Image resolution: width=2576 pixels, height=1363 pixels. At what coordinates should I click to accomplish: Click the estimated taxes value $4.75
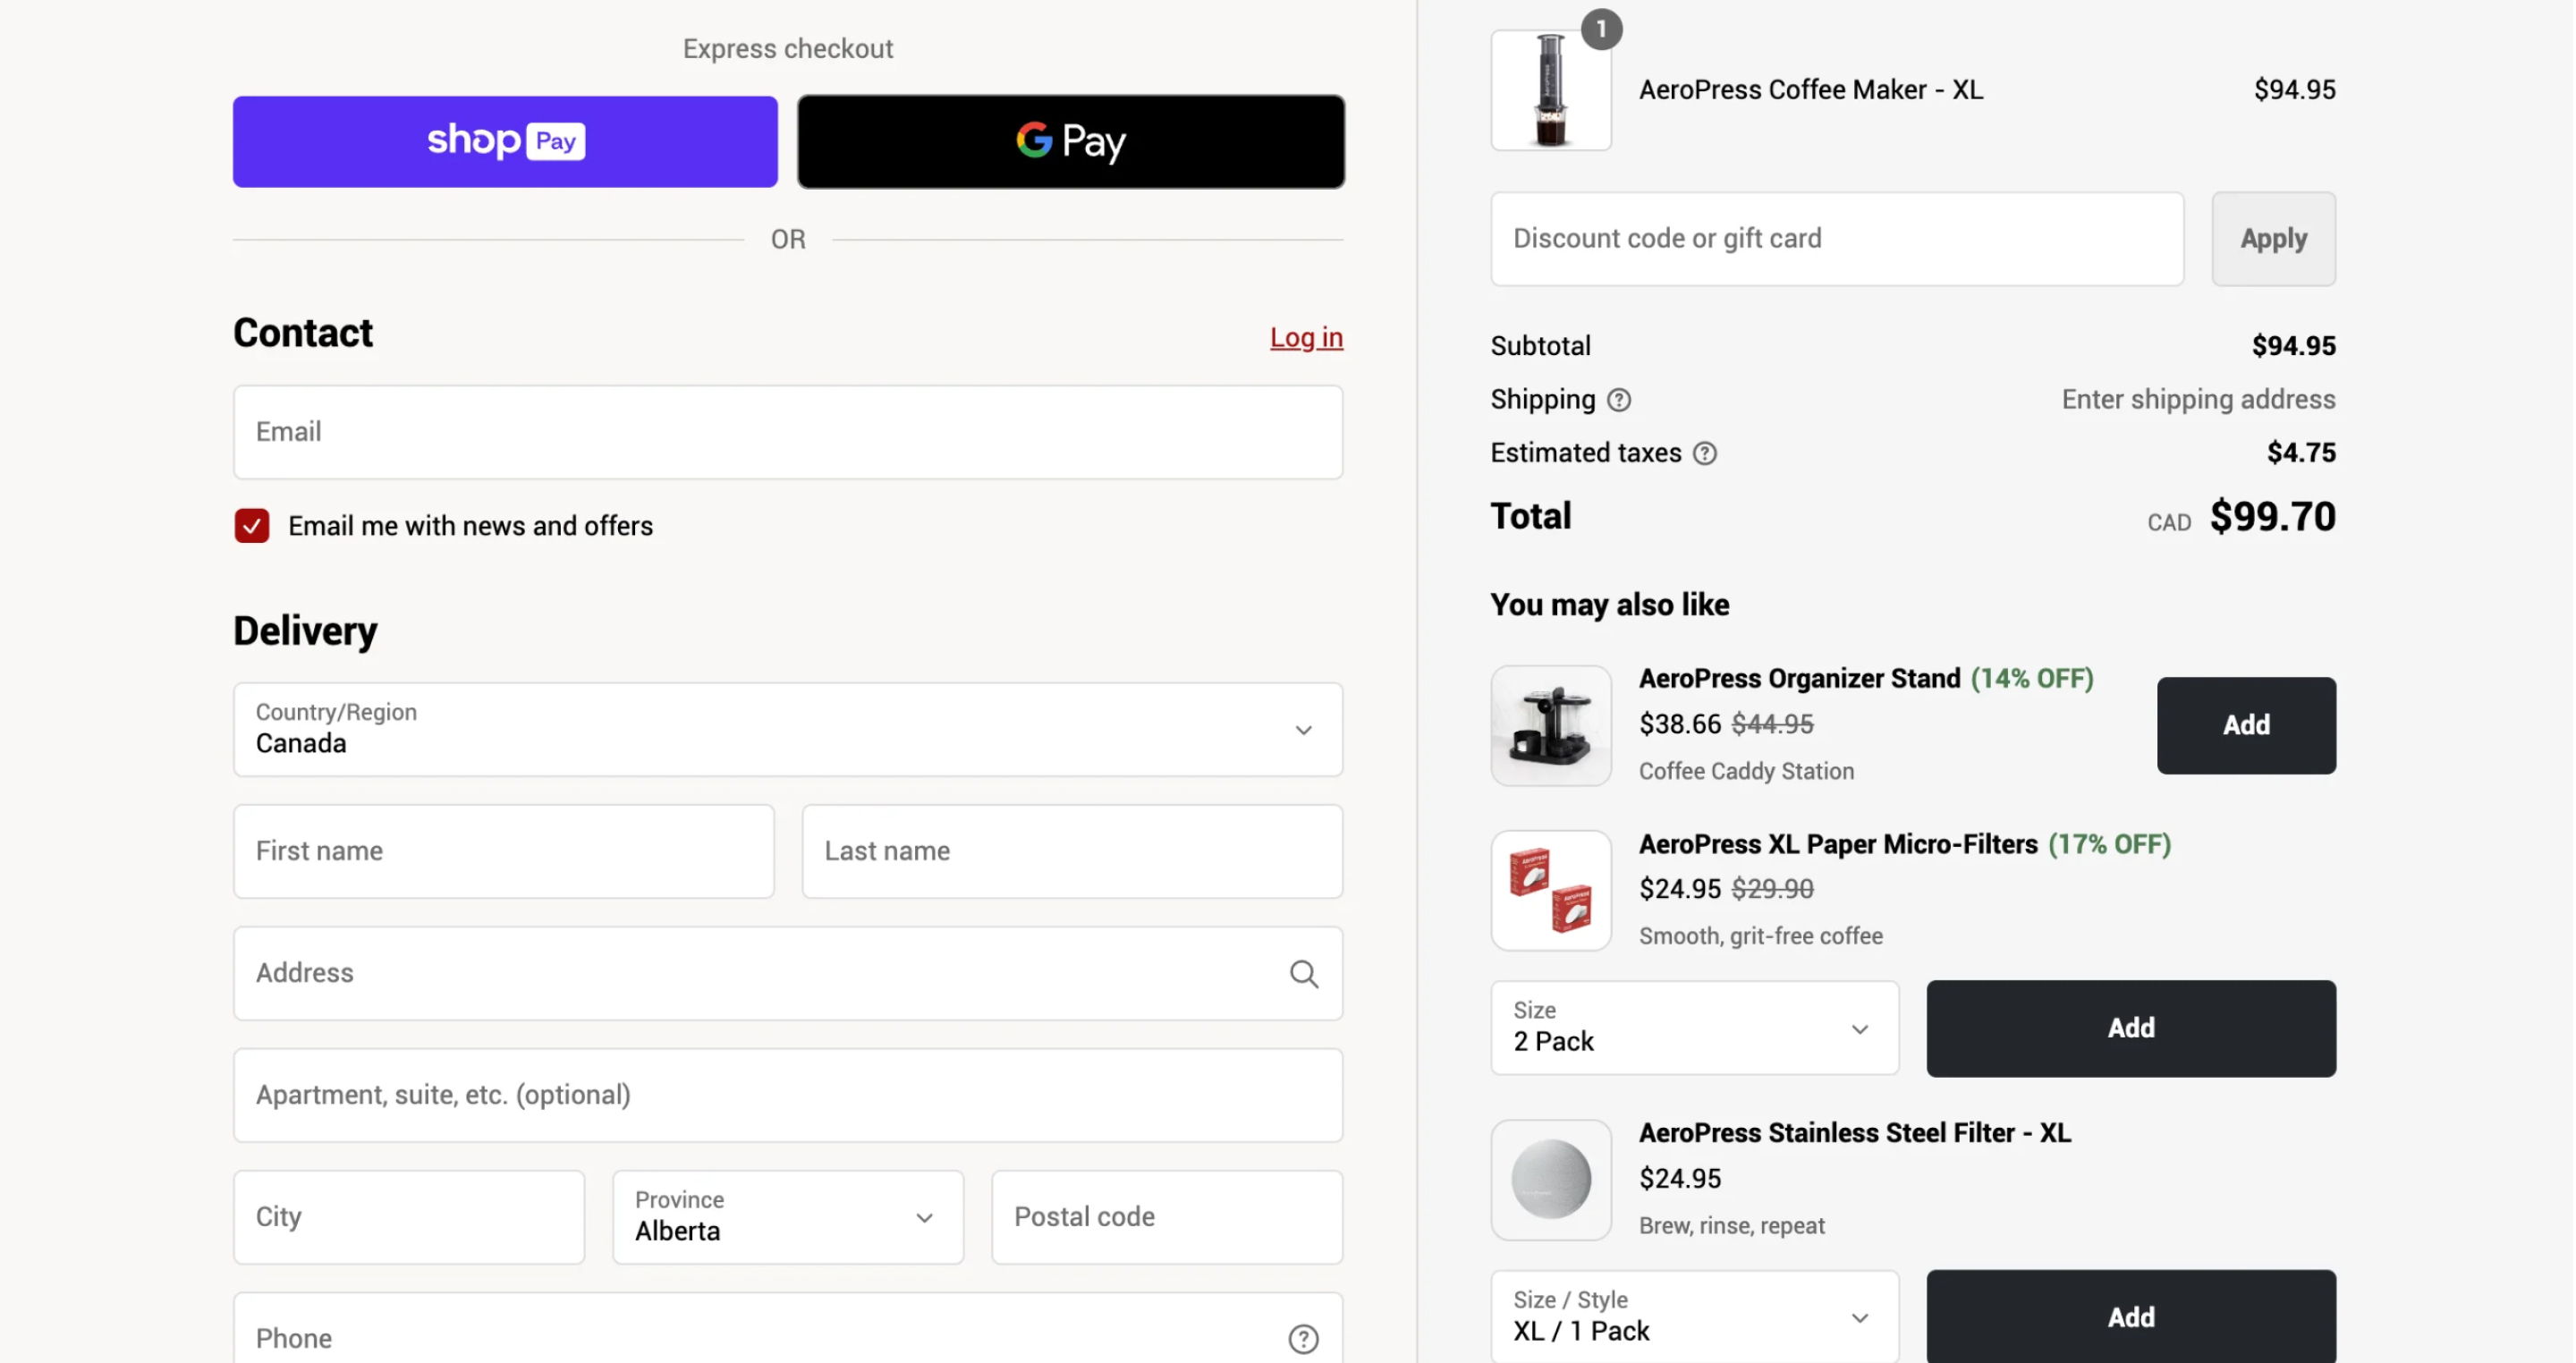[2301, 453]
